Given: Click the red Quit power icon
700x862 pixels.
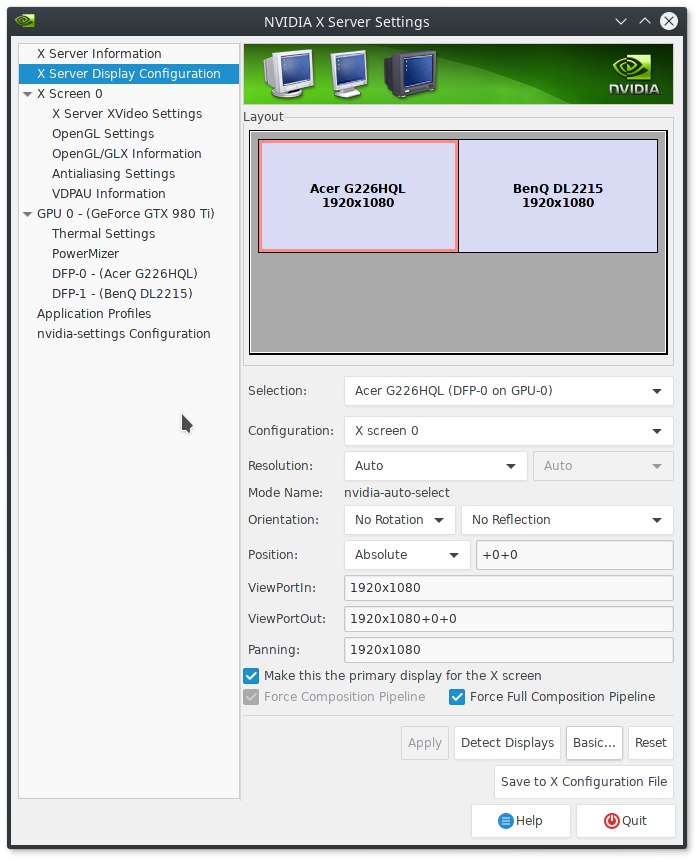Looking at the screenshot, I should [611, 821].
